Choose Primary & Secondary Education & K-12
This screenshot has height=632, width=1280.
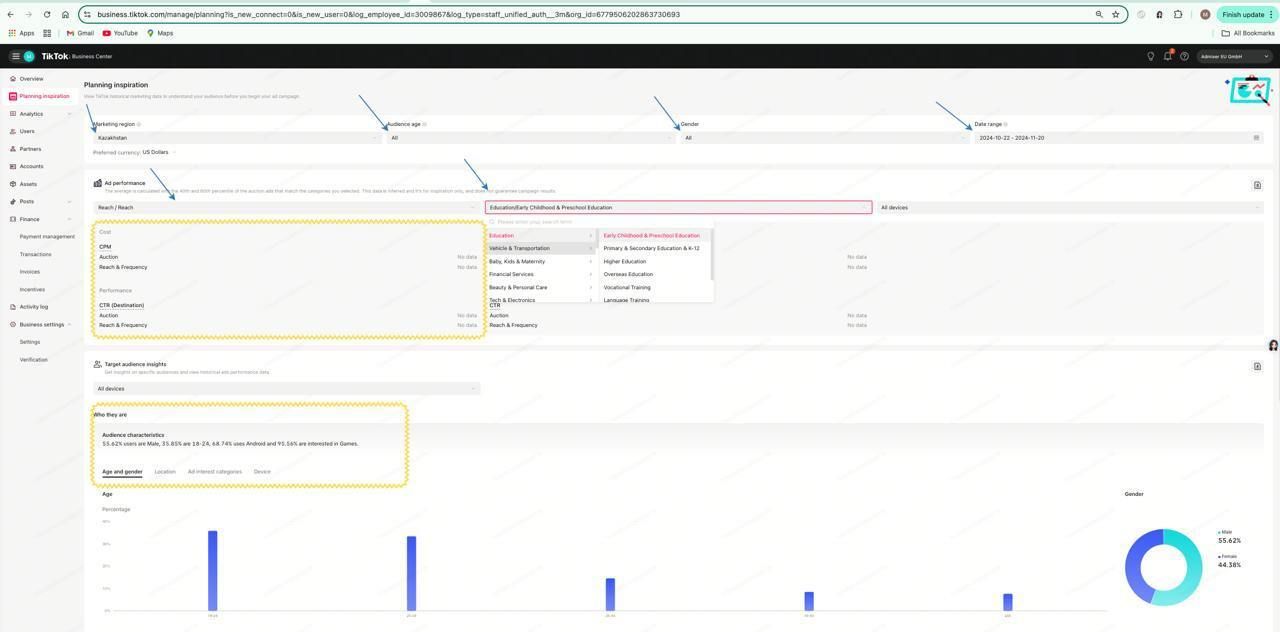click(x=654, y=248)
